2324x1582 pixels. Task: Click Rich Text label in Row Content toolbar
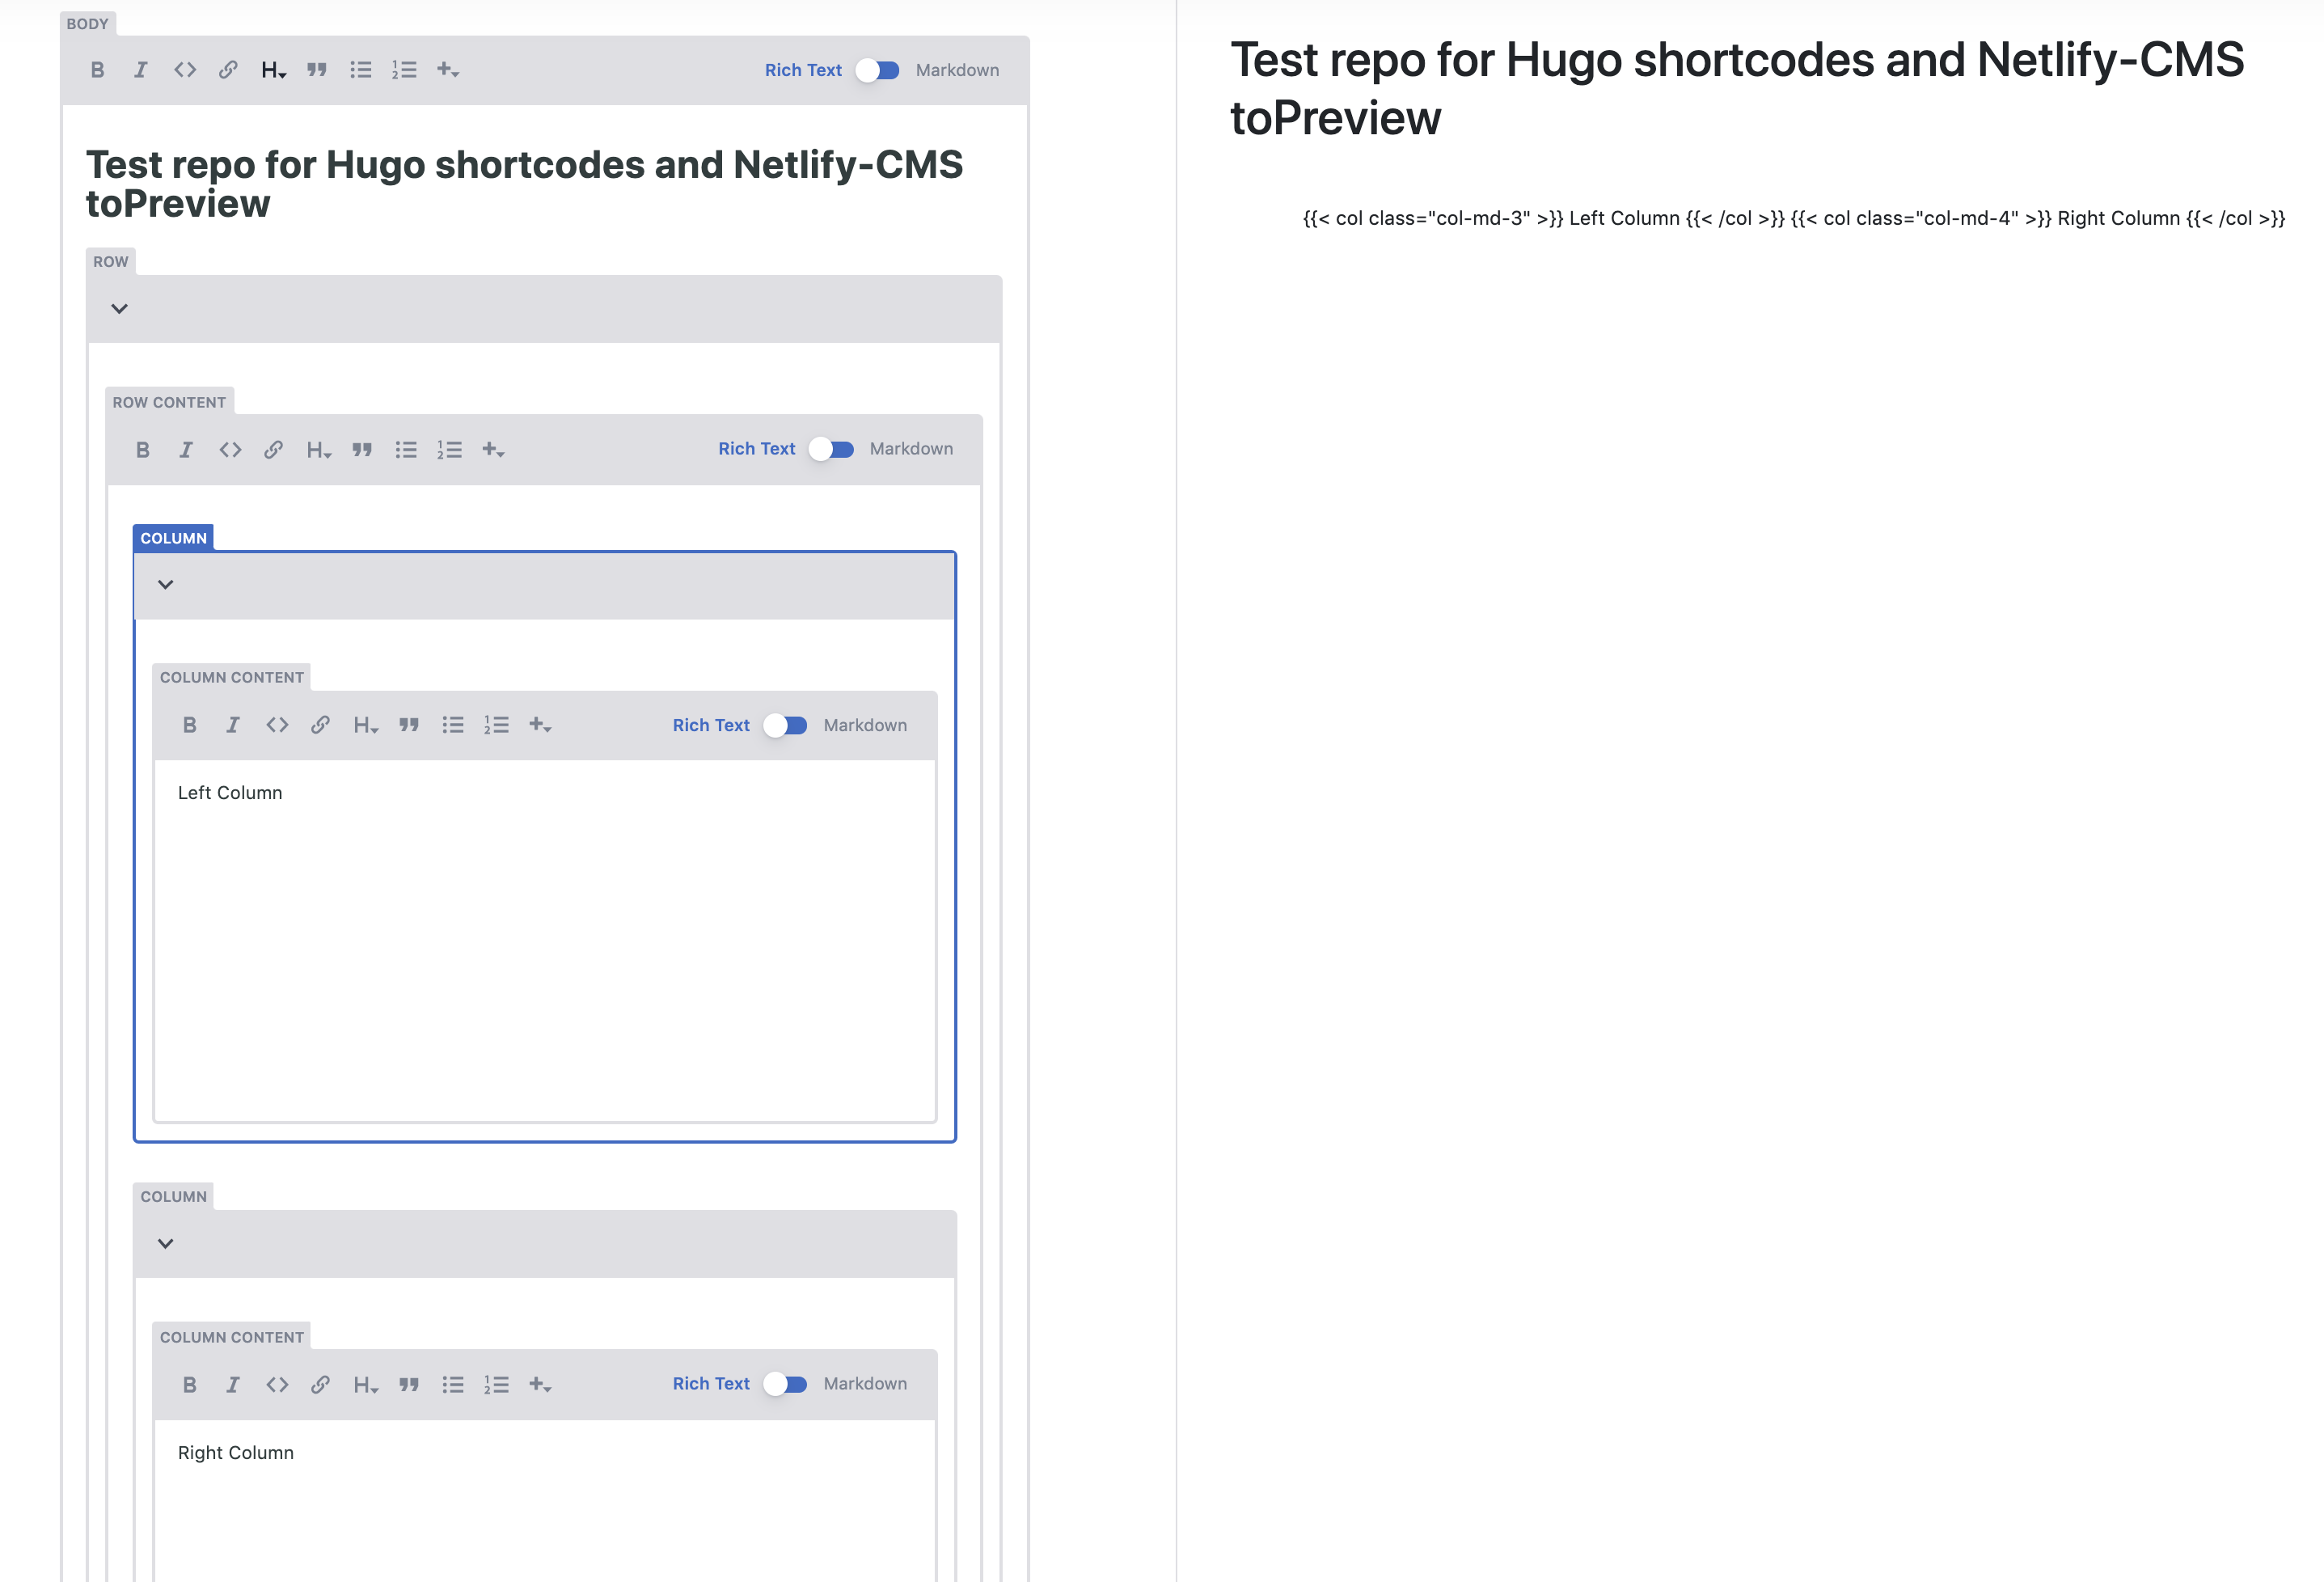pos(756,449)
